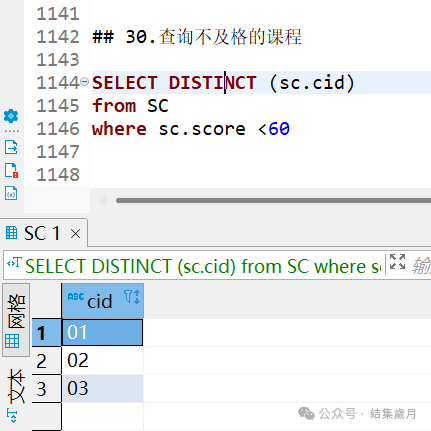Select row number 3 header
Screen dimensions: 431x431
(x=47, y=388)
